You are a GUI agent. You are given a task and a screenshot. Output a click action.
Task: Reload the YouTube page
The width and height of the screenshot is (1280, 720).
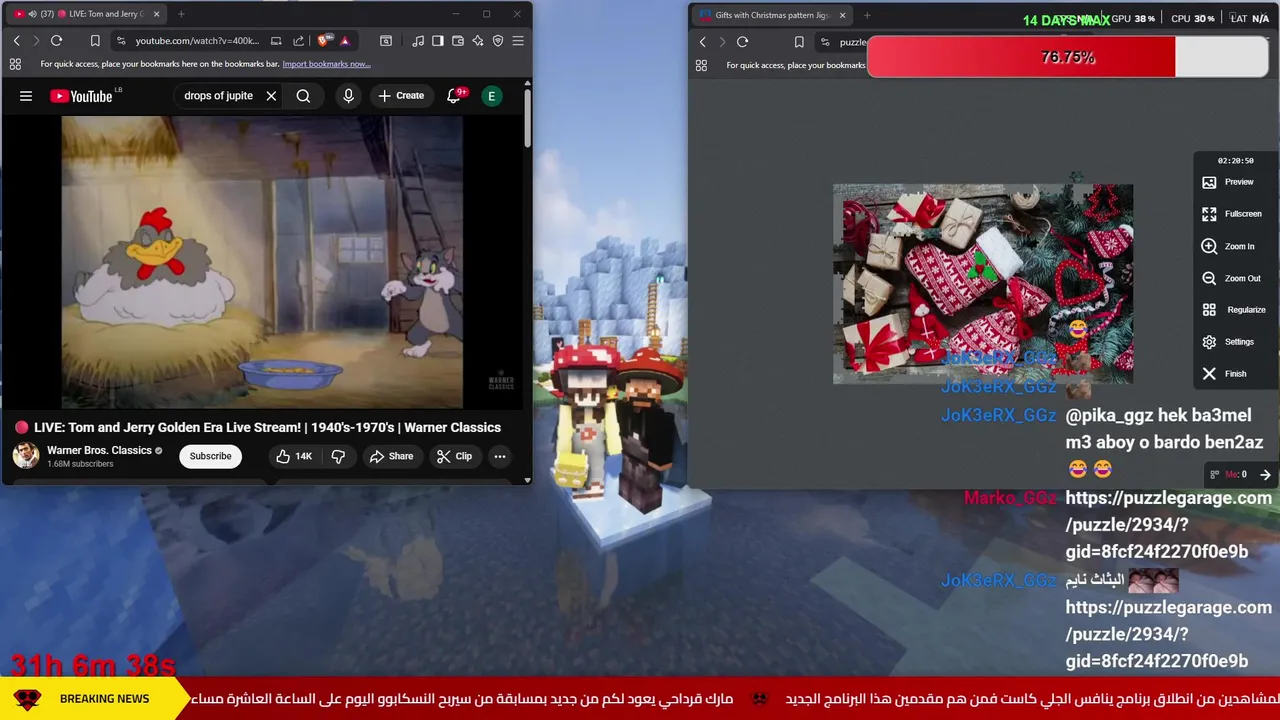56,41
